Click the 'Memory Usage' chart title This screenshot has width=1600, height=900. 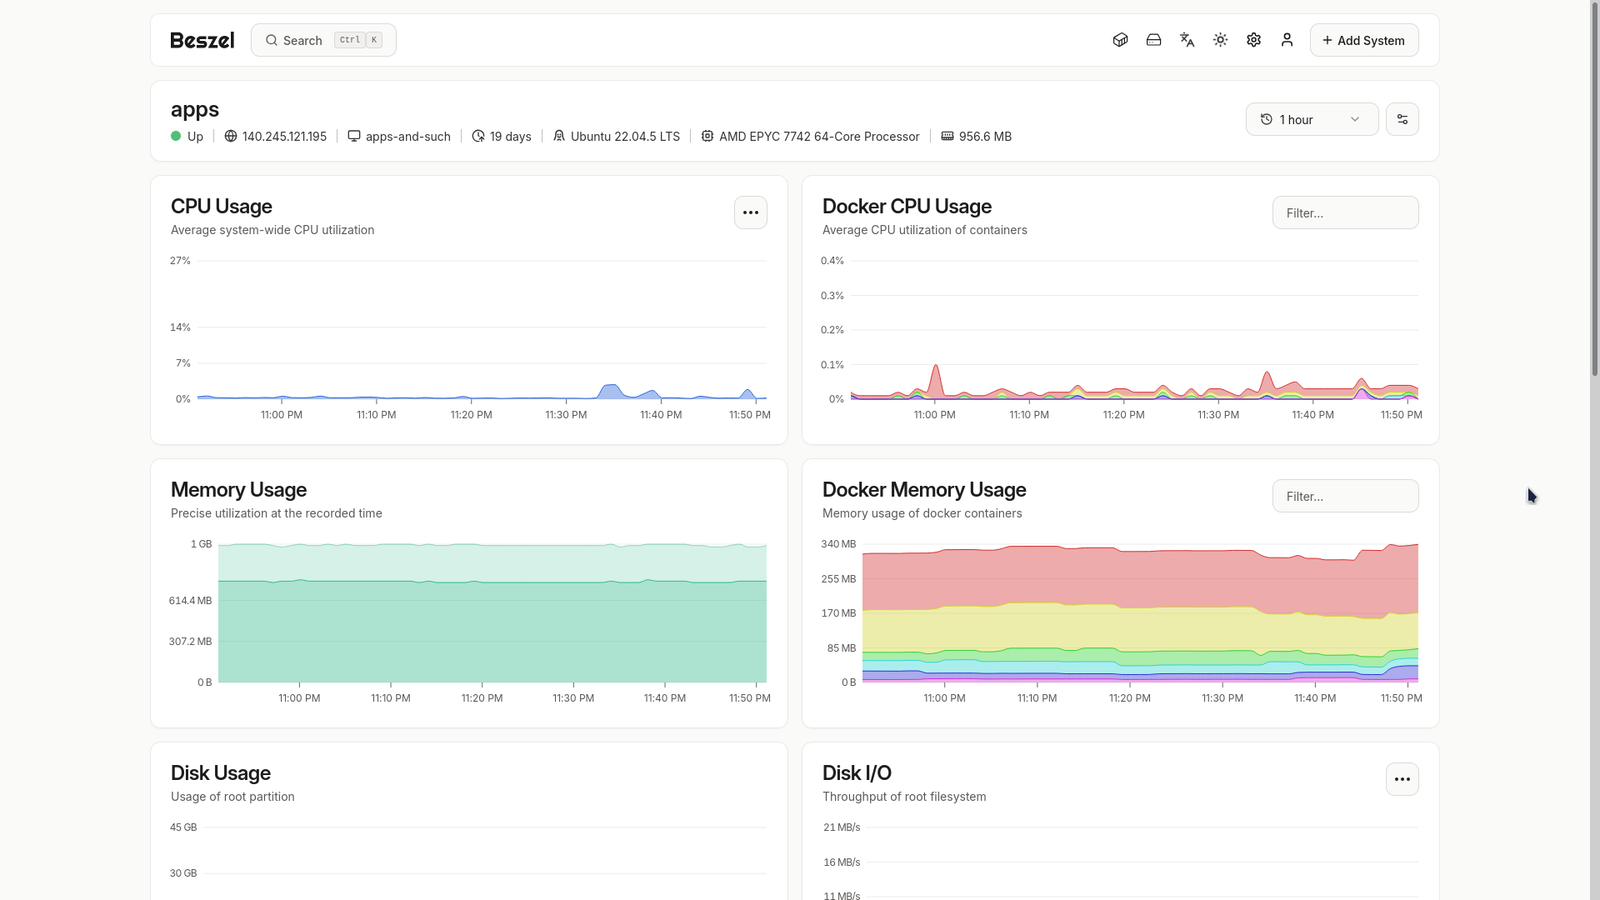tap(239, 490)
